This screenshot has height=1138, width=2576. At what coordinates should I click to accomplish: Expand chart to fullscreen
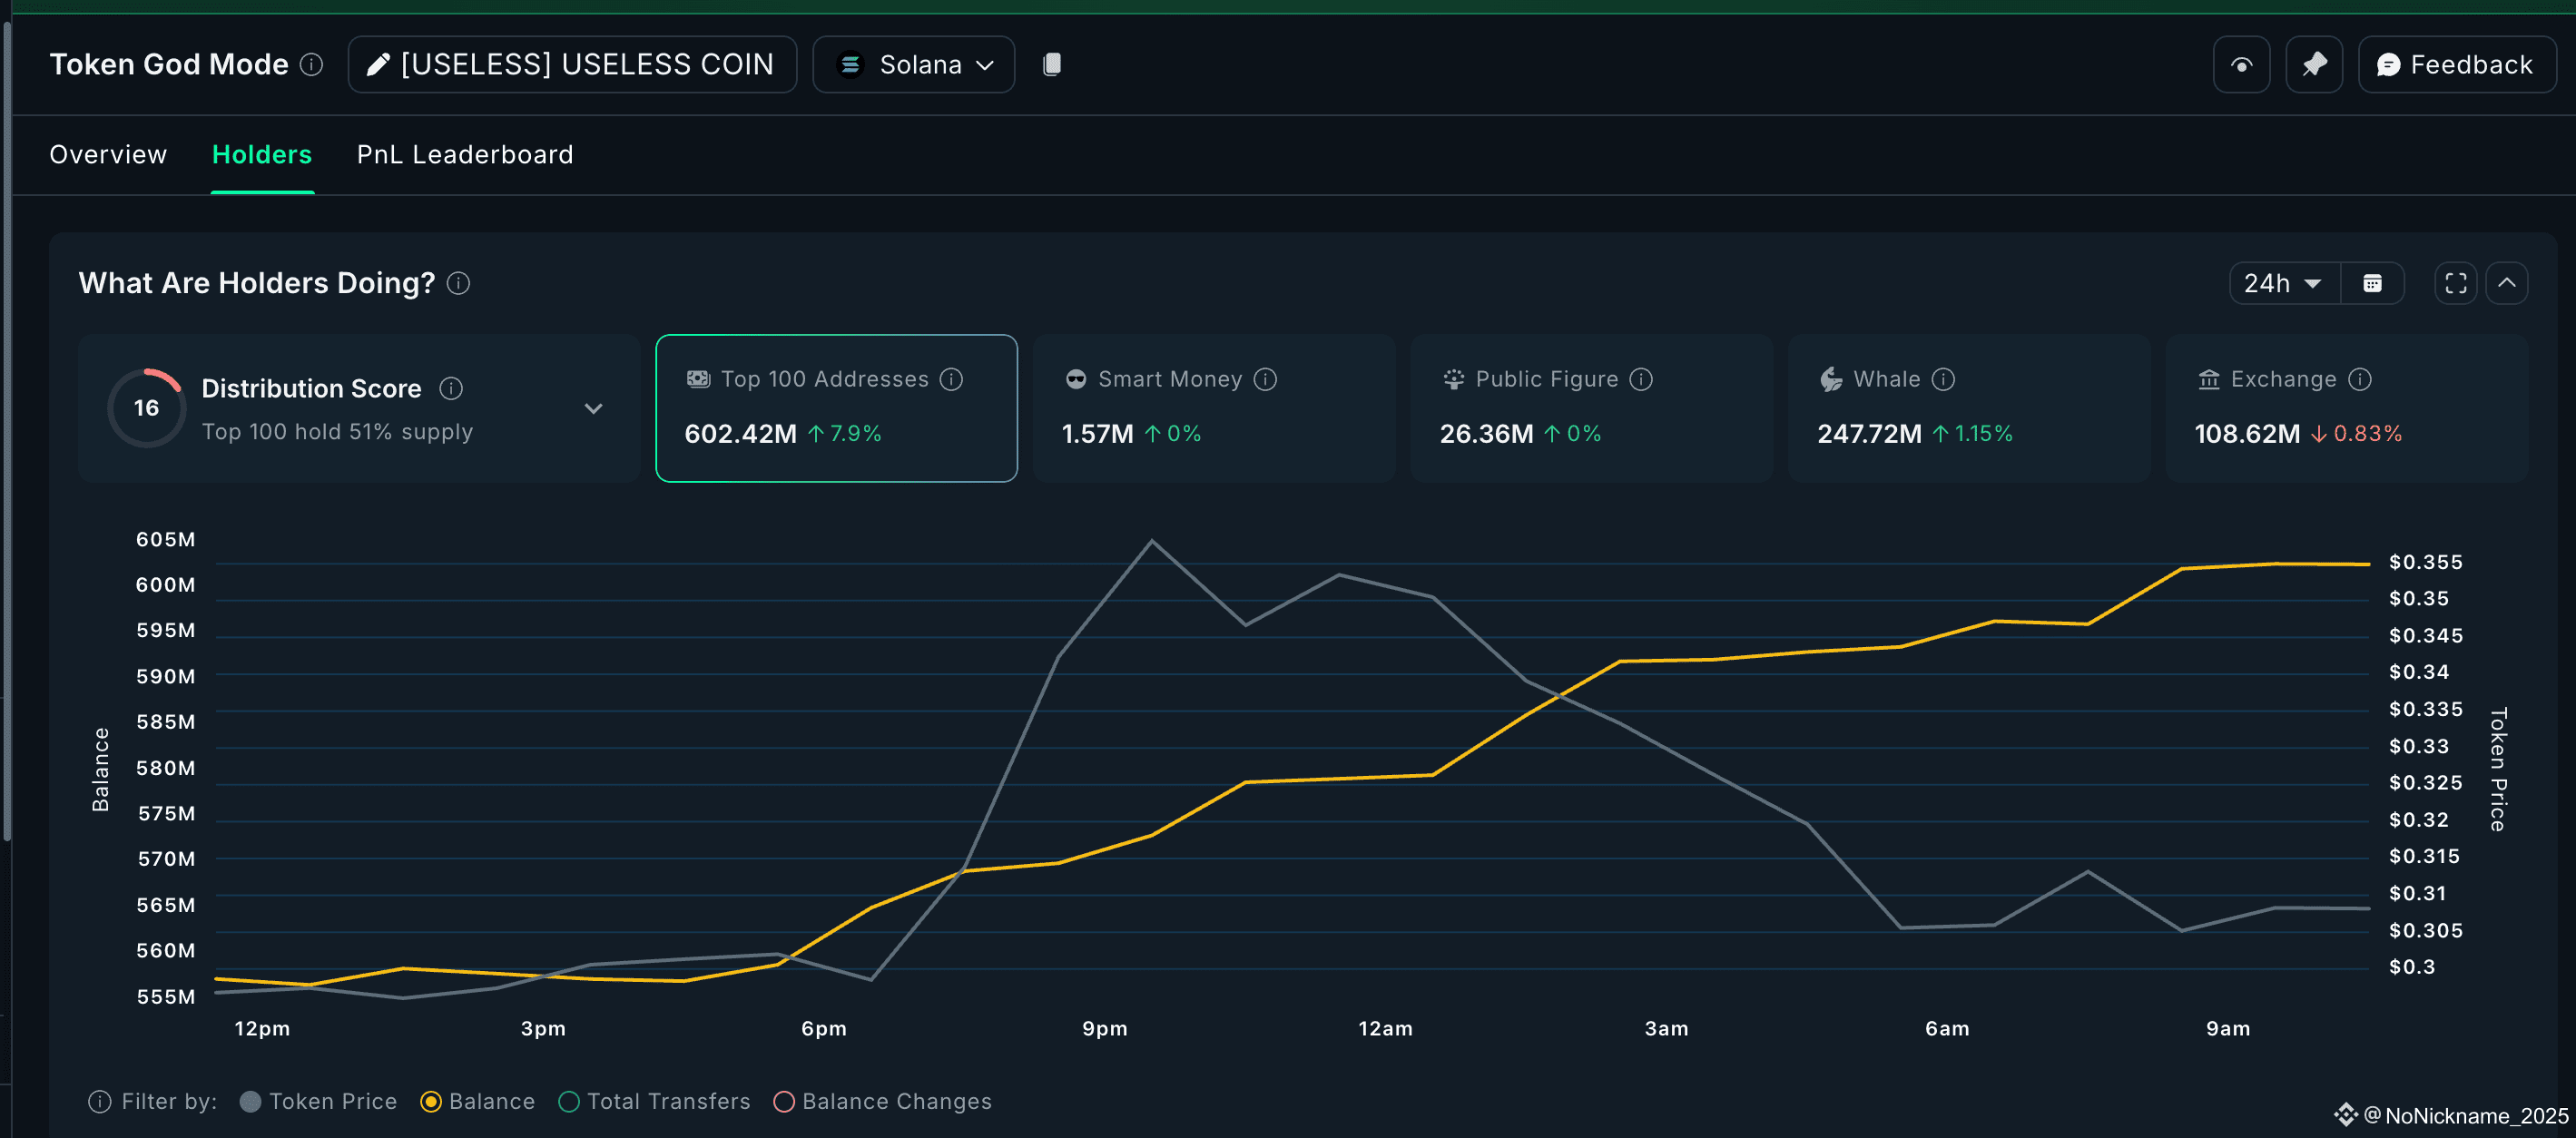pos(2455,284)
